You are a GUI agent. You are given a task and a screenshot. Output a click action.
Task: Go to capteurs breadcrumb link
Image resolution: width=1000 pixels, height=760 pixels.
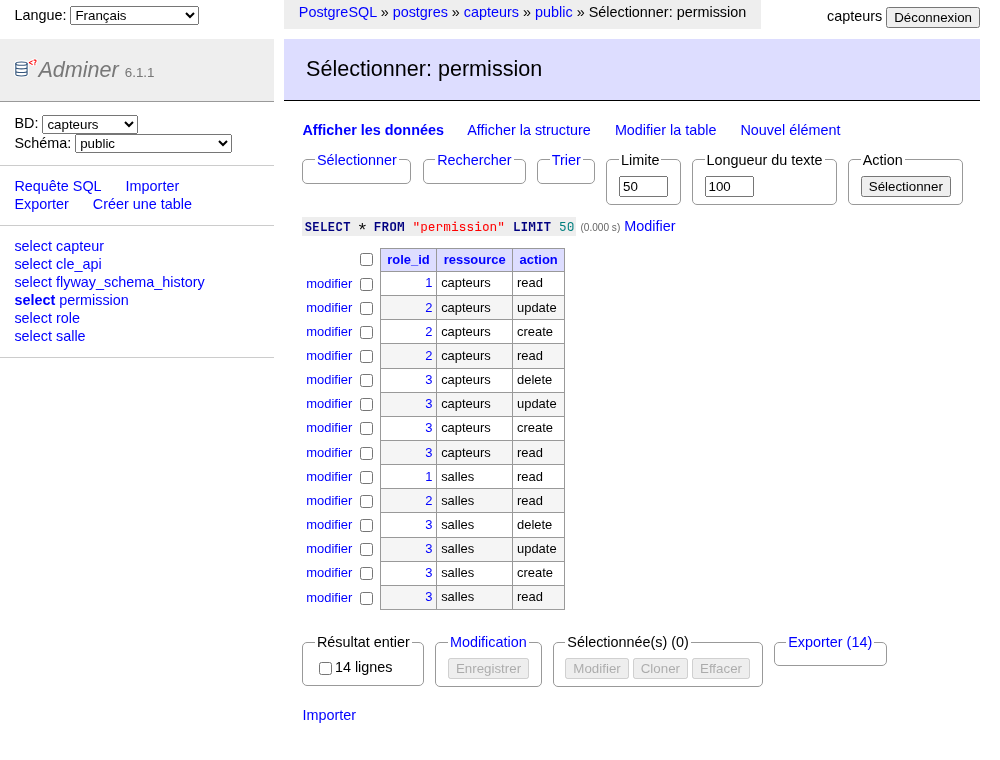click(x=491, y=12)
